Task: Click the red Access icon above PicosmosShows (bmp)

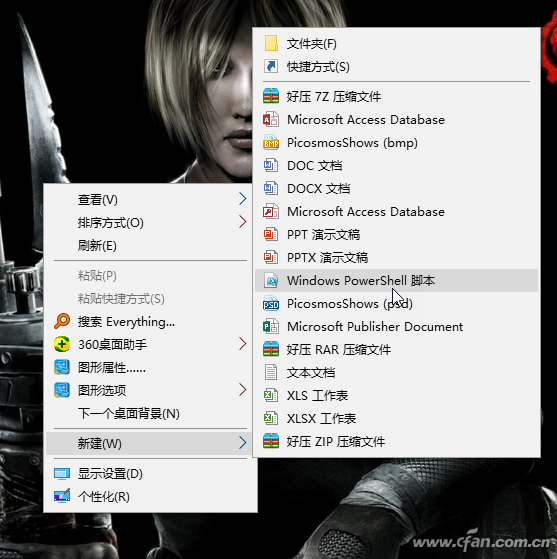Action: (271, 119)
